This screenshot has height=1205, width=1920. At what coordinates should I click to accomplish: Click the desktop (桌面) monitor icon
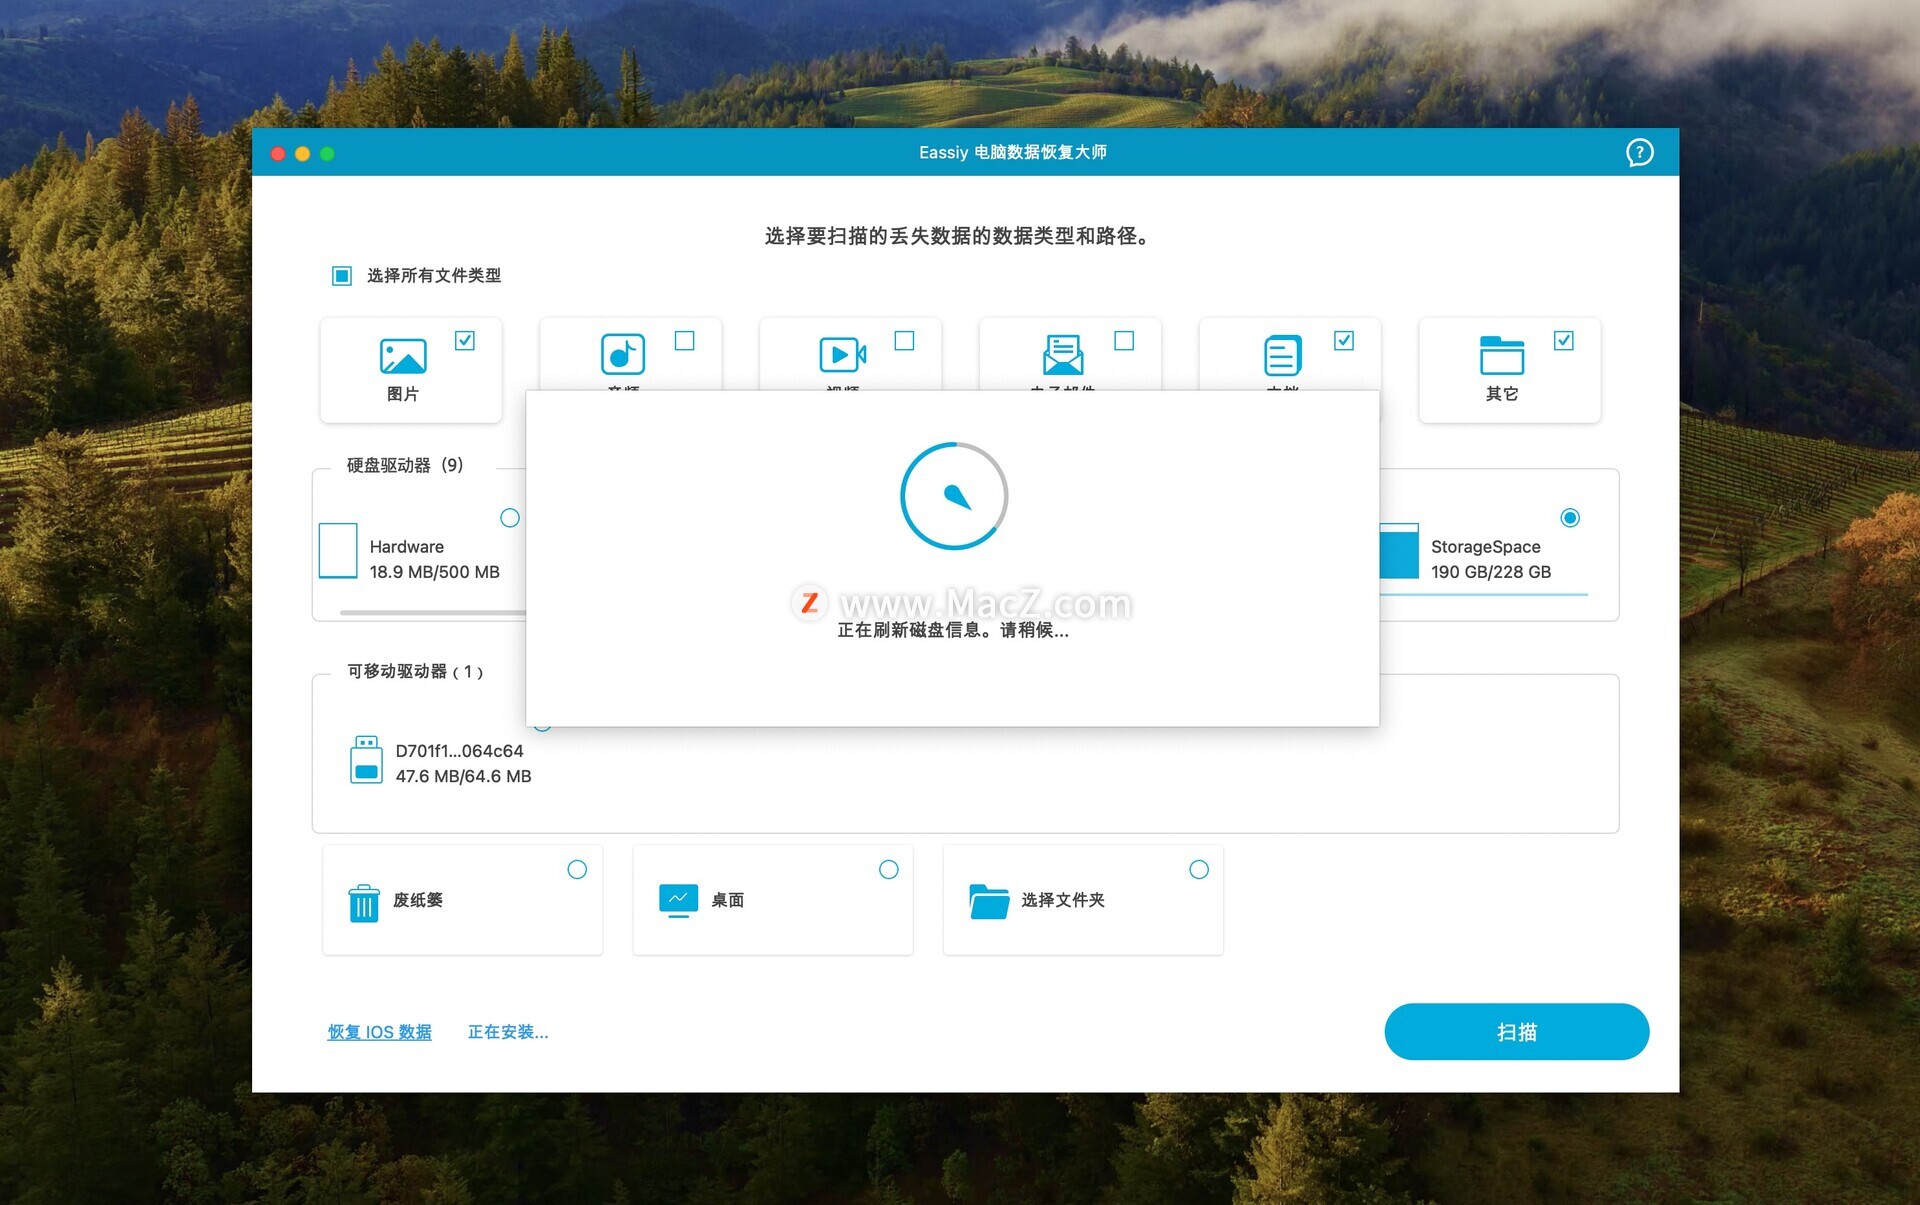[x=678, y=900]
